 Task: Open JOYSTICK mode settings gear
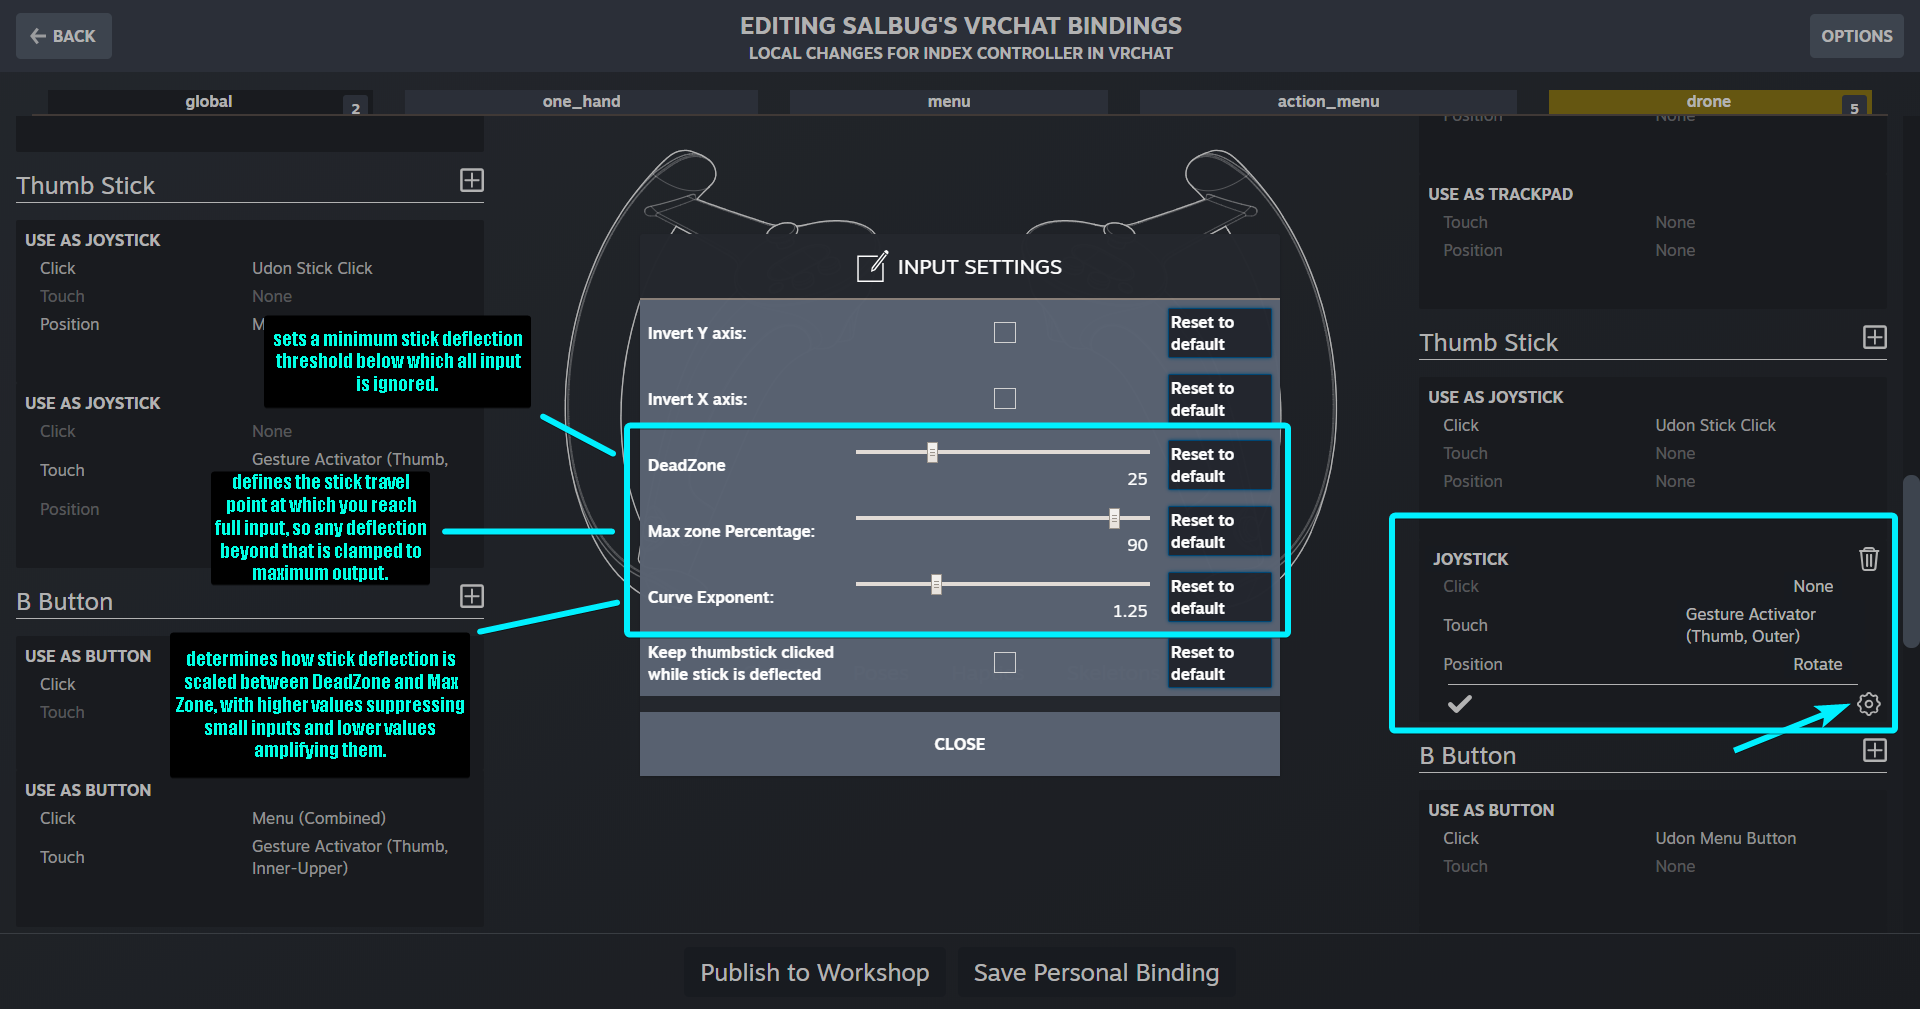[x=1868, y=704]
